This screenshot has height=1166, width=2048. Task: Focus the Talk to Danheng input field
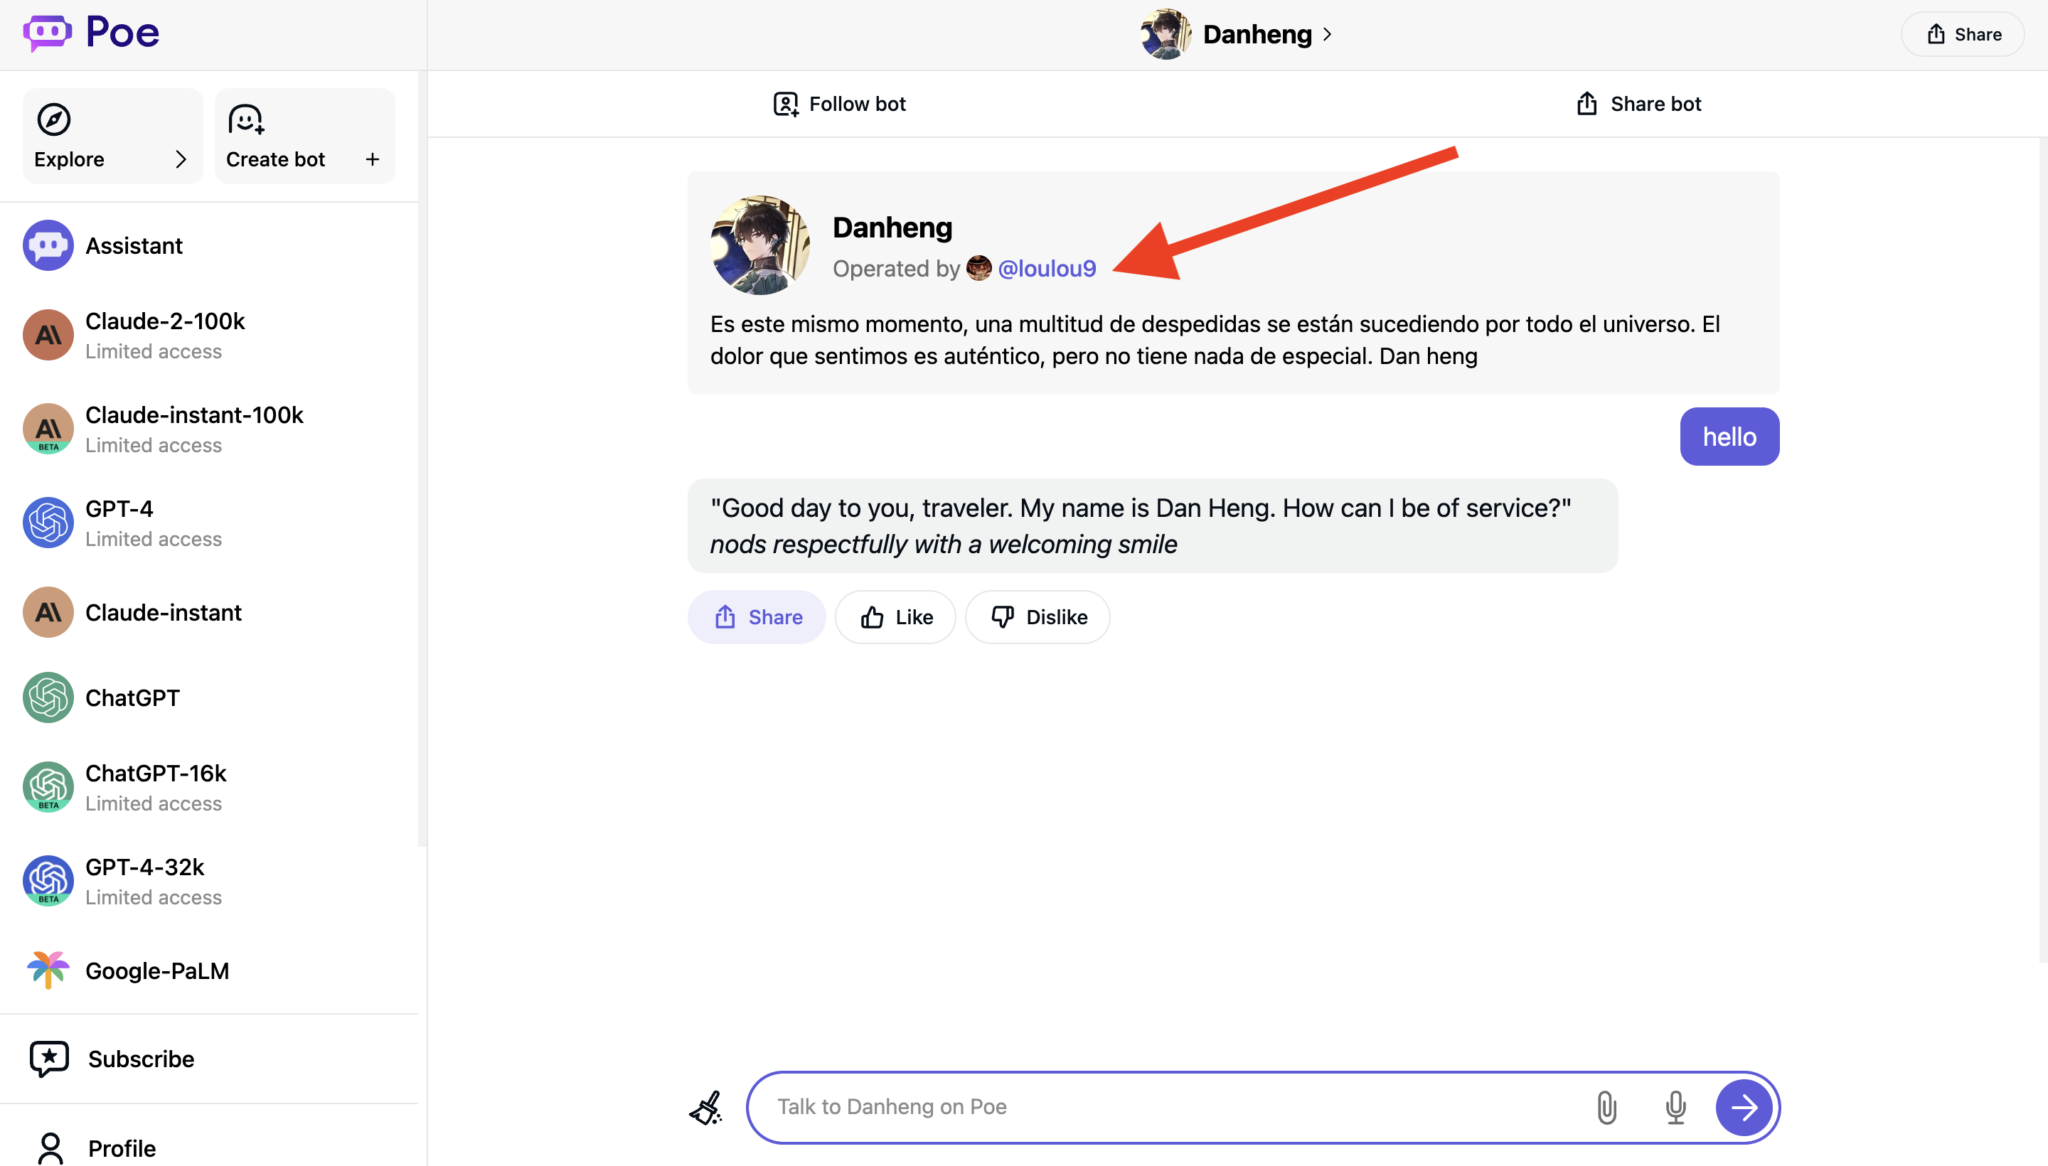tap(1170, 1107)
